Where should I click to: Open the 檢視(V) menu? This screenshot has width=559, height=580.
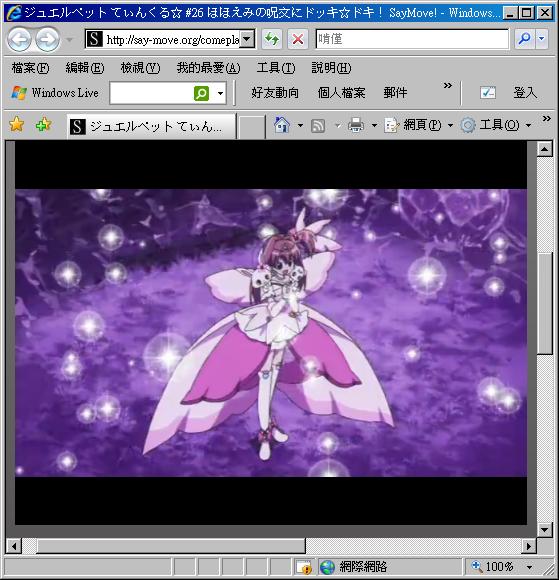(140, 68)
